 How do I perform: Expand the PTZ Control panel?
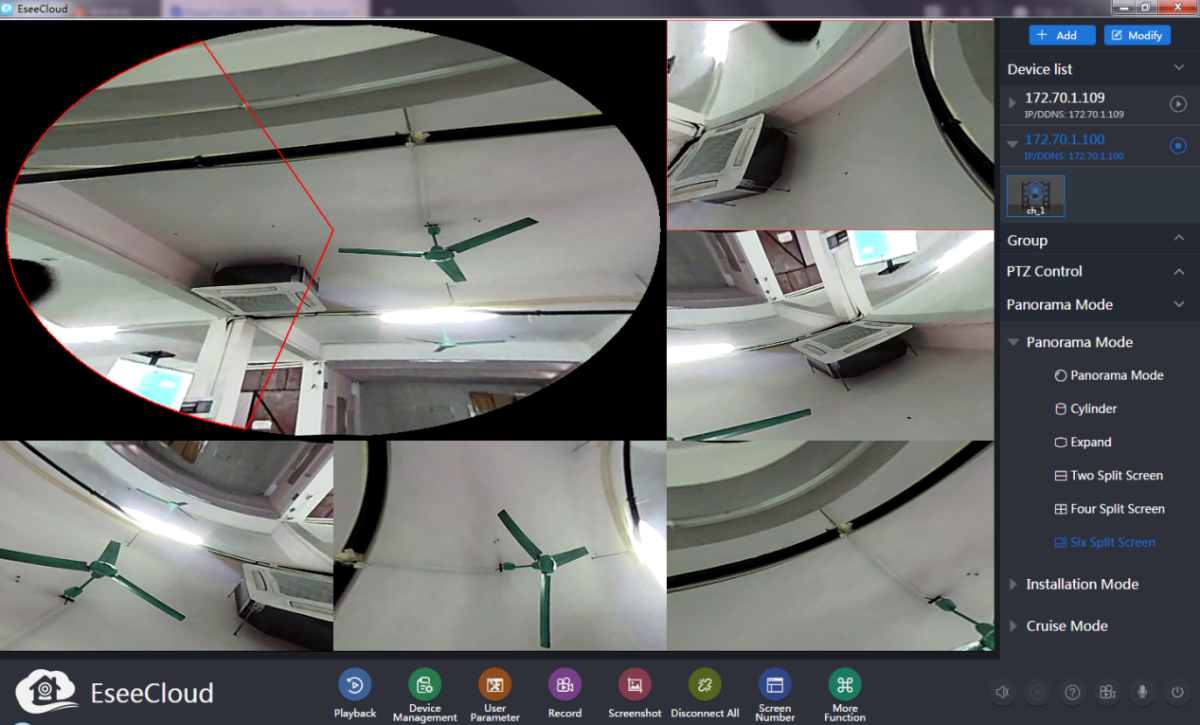tap(1178, 271)
